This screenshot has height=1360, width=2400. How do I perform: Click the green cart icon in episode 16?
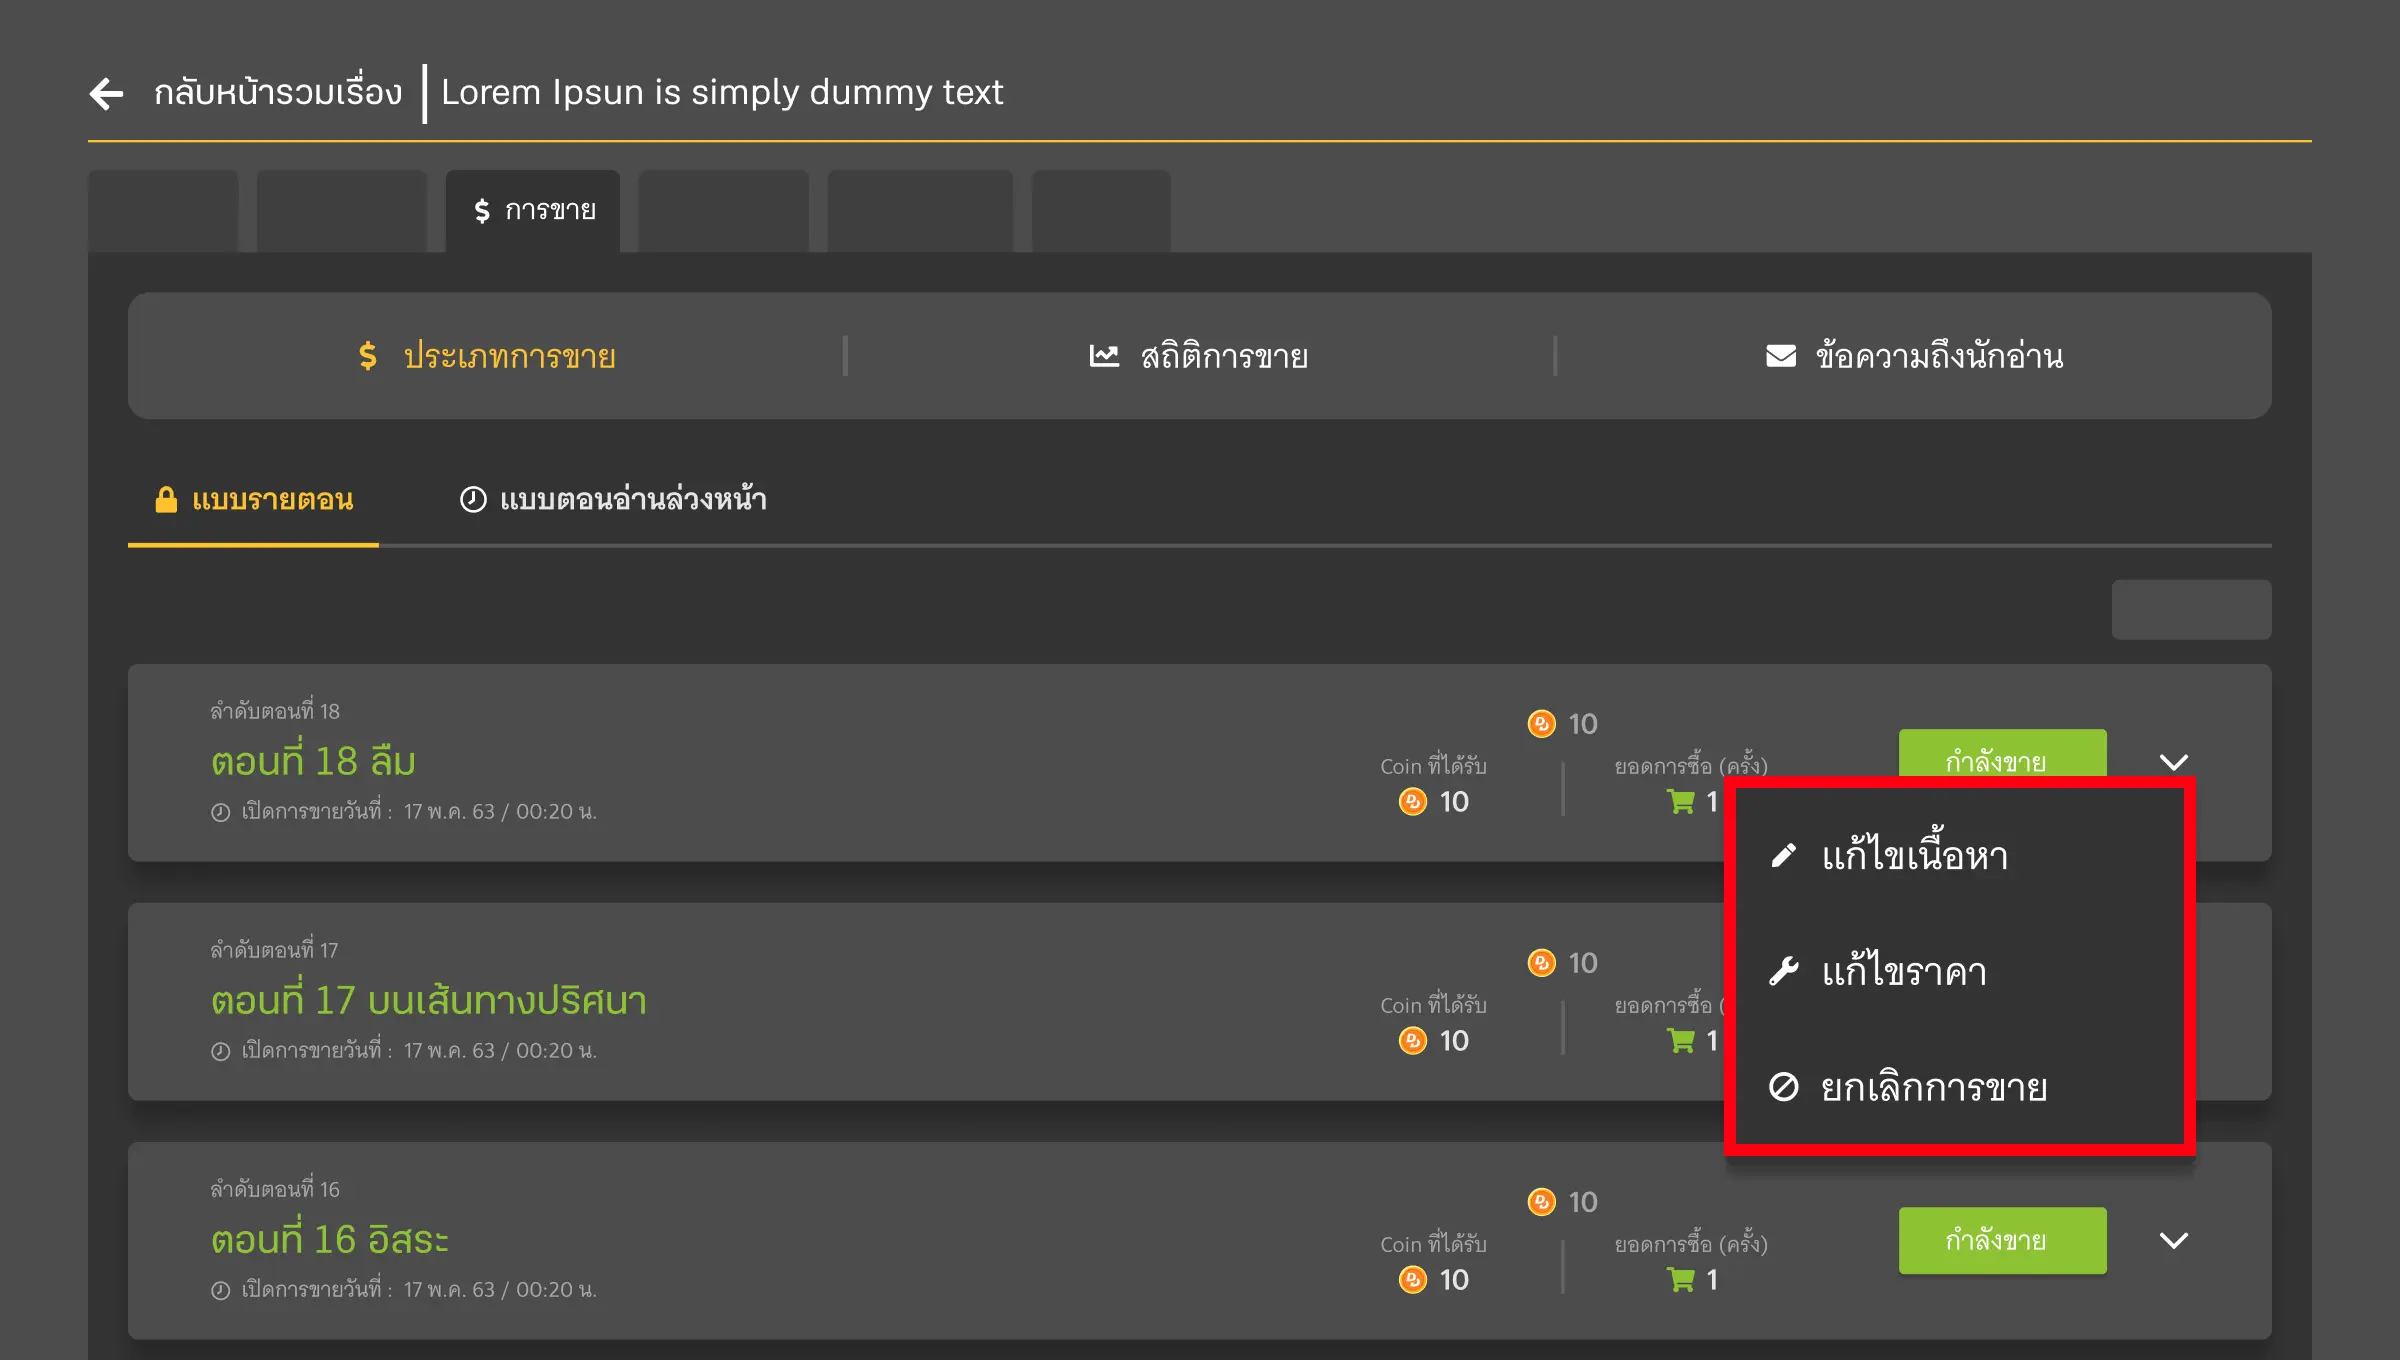click(1681, 1279)
